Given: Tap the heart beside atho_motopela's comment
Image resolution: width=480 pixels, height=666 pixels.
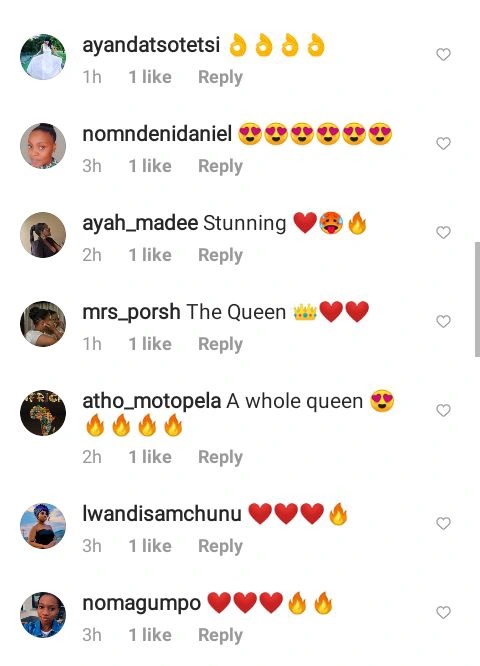Looking at the screenshot, I should 443,410.
